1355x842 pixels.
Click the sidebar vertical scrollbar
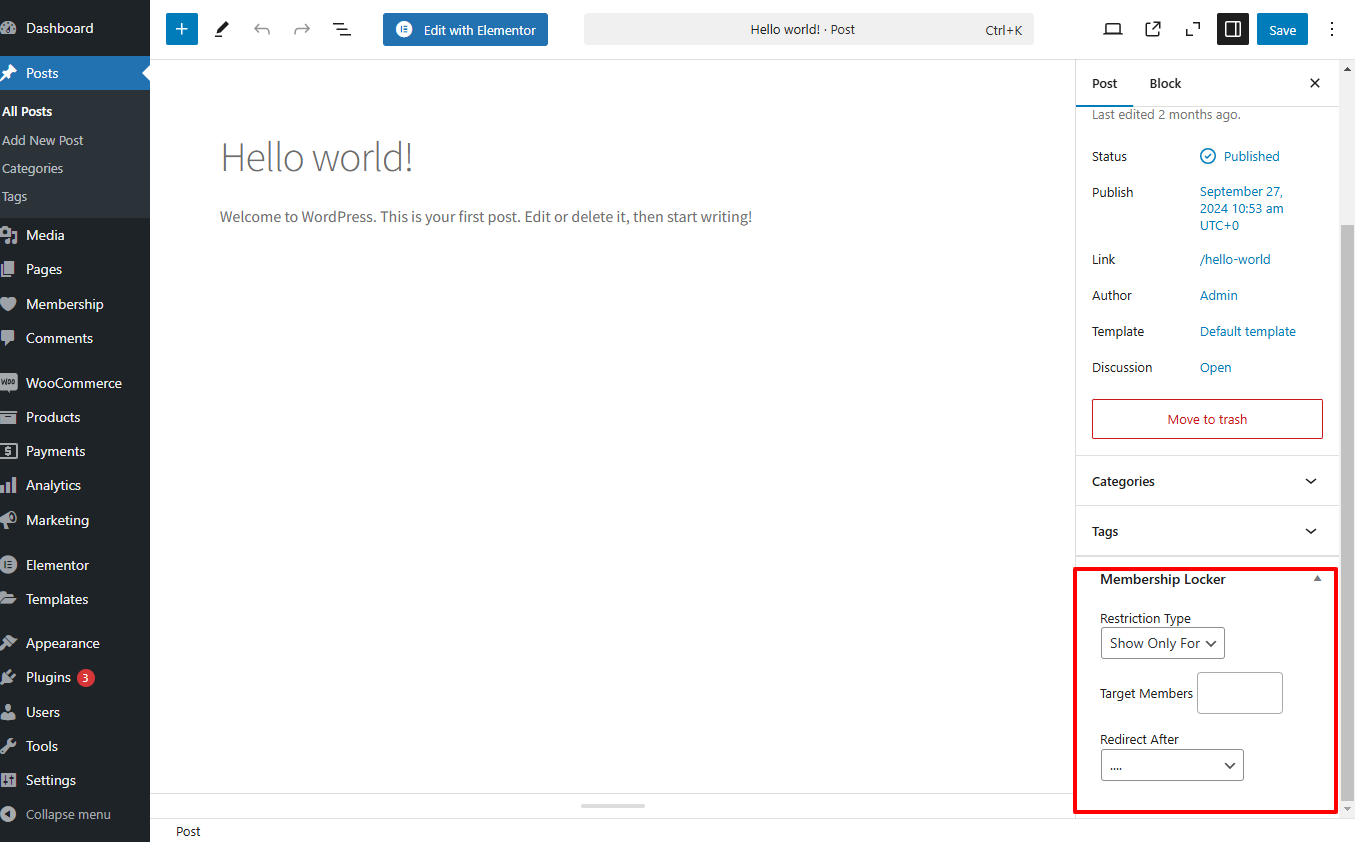click(1346, 500)
